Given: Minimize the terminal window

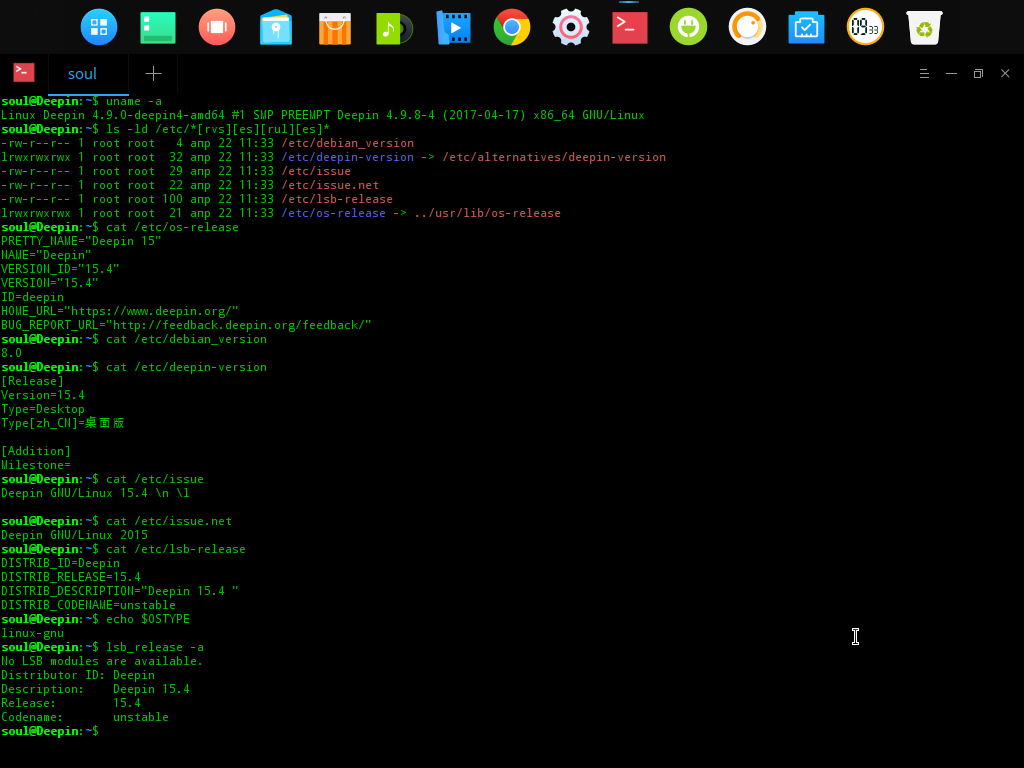Looking at the screenshot, I should point(952,73).
